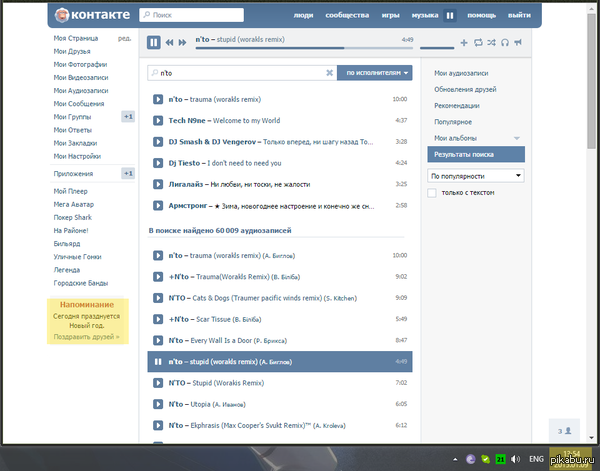Clear the search field with the X icon
This screenshot has height=471, width=600.
(329, 73)
